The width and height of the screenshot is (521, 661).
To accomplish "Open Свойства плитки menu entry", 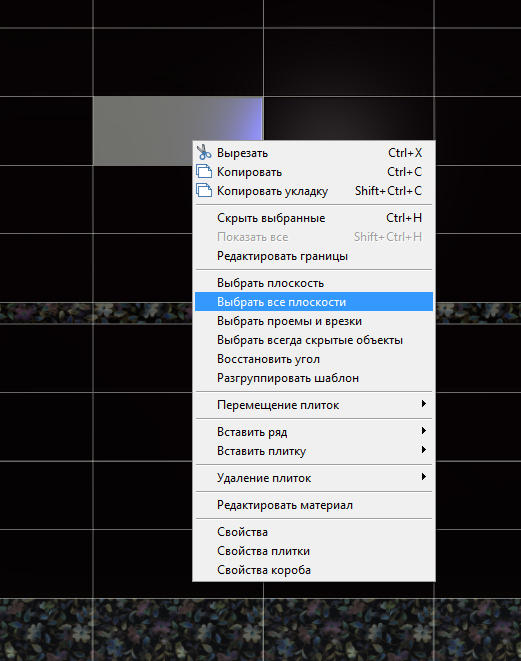I will click(314, 551).
